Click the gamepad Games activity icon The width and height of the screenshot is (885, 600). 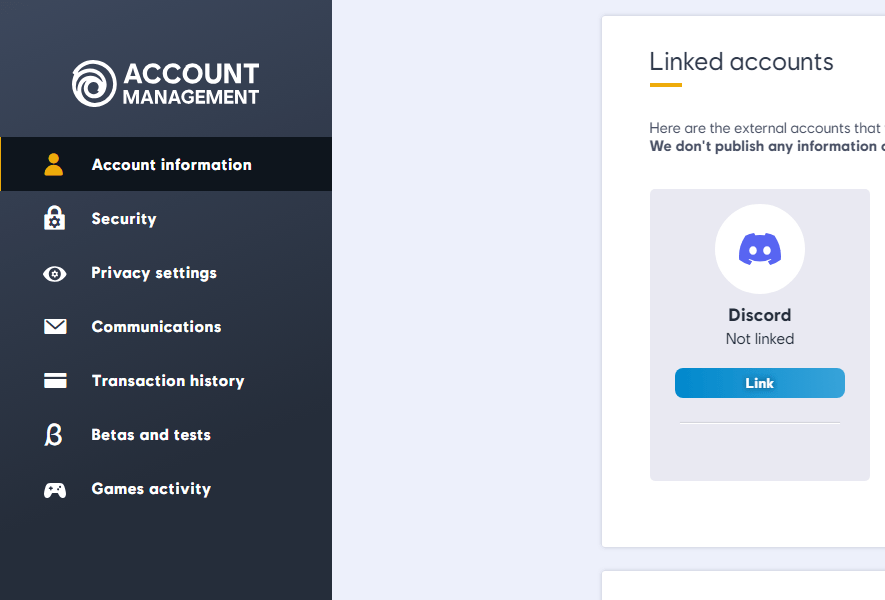[x=55, y=490]
